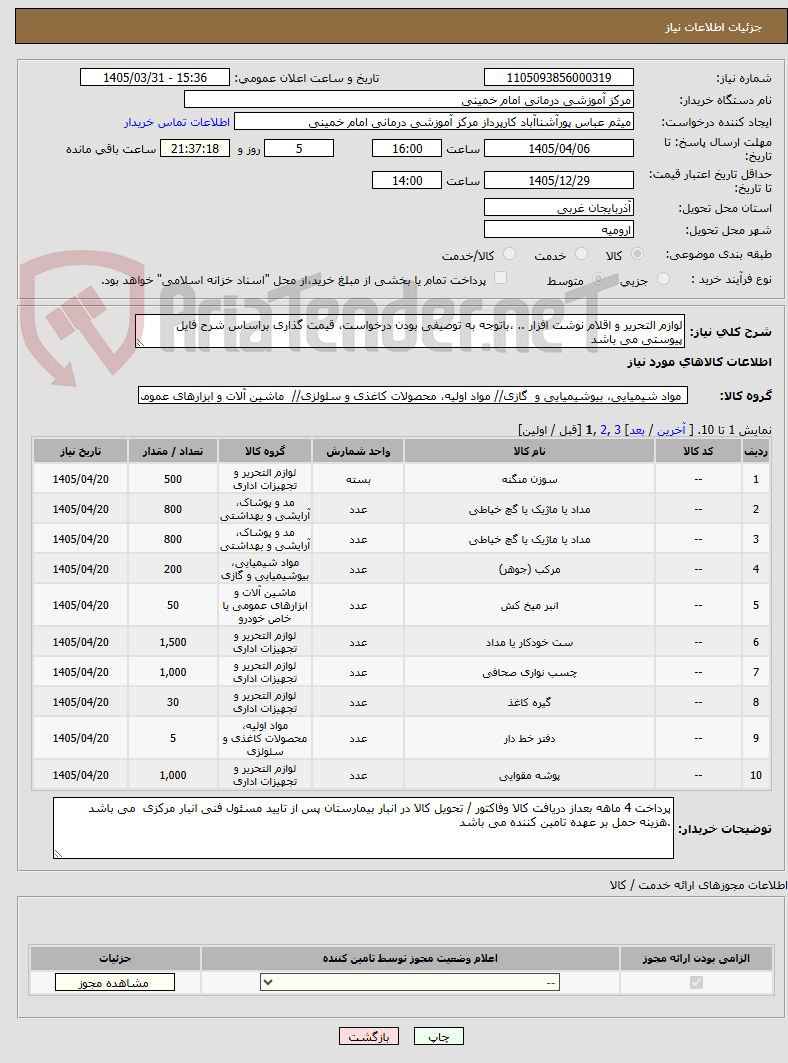The height and width of the screenshot is (1063, 788).
Task: Go to the last page link آخرین
Action: [x=671, y=430]
